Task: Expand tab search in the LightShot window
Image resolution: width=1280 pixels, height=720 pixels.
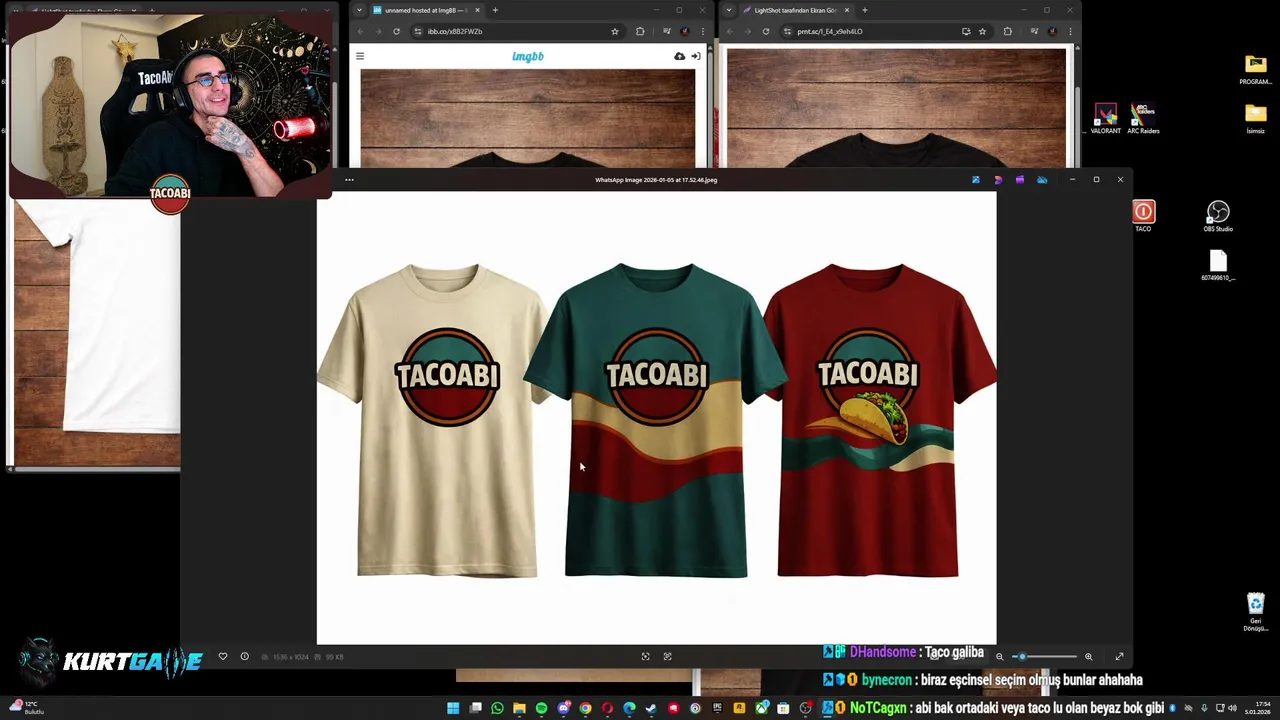Action: tap(728, 10)
